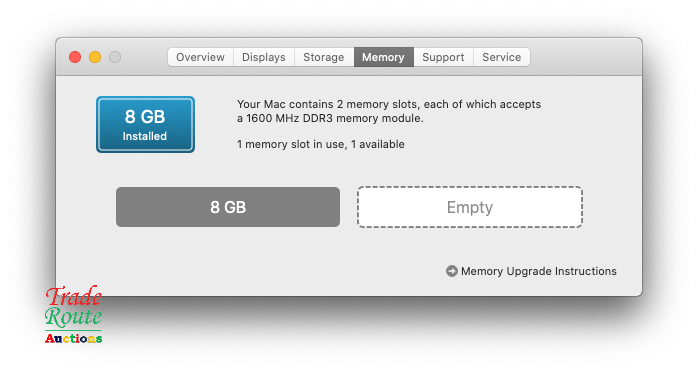Select the Empty memory slot
Viewport: 698px width, 370px height.
pos(470,207)
